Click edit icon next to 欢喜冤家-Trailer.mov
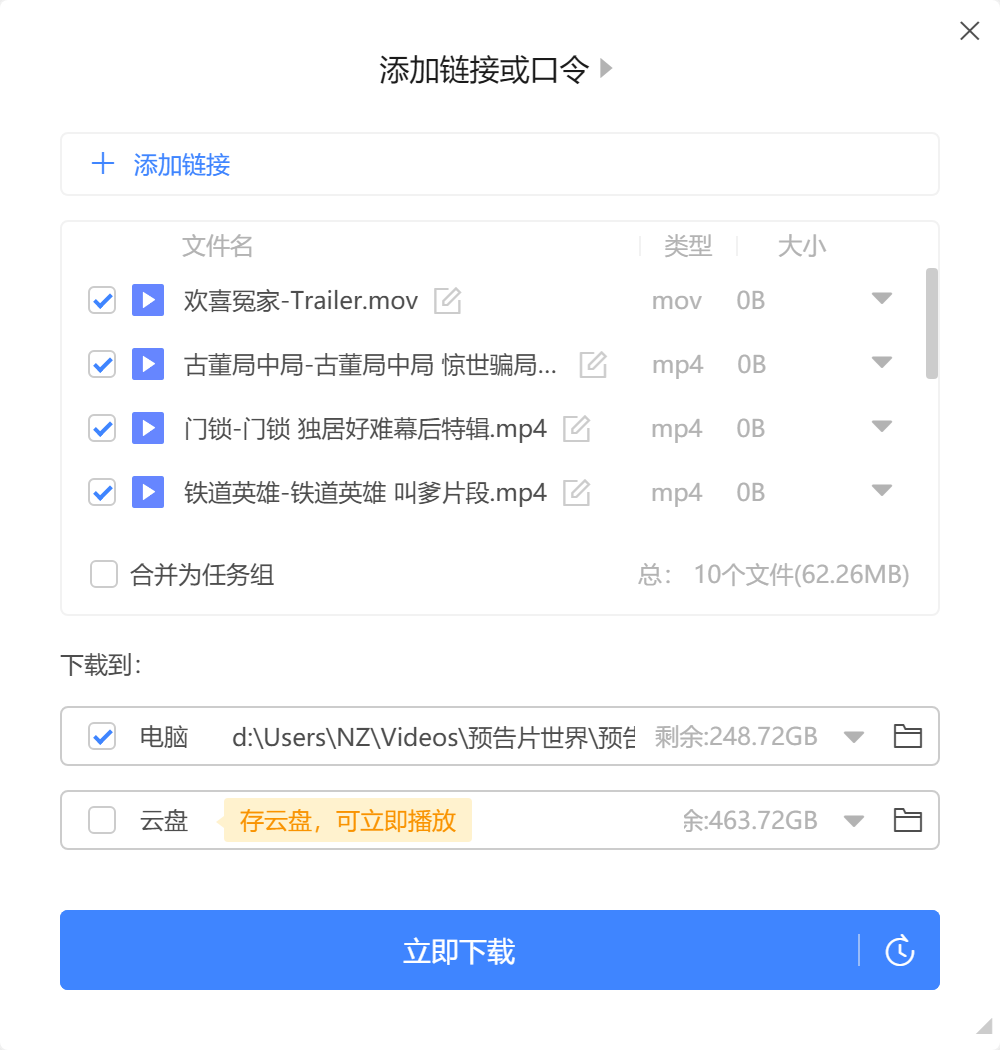Screen dimensions: 1000x1050 tap(447, 300)
